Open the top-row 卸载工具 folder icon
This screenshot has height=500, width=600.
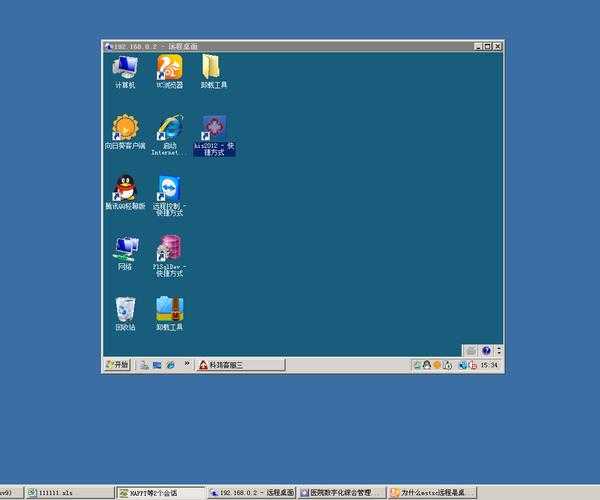213,68
